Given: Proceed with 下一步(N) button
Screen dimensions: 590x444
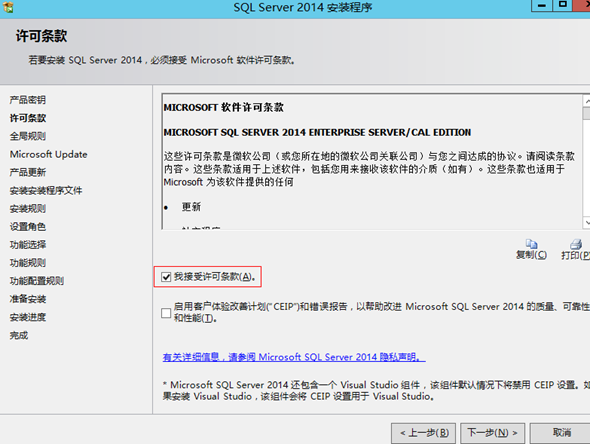Looking at the screenshot, I should point(493,433).
